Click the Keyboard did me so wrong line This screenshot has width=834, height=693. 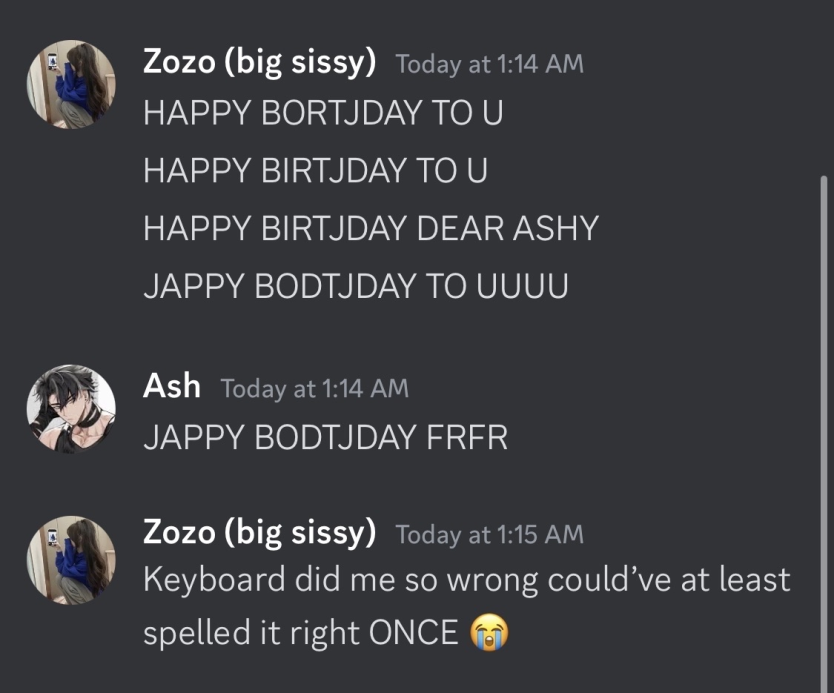click(x=466, y=580)
